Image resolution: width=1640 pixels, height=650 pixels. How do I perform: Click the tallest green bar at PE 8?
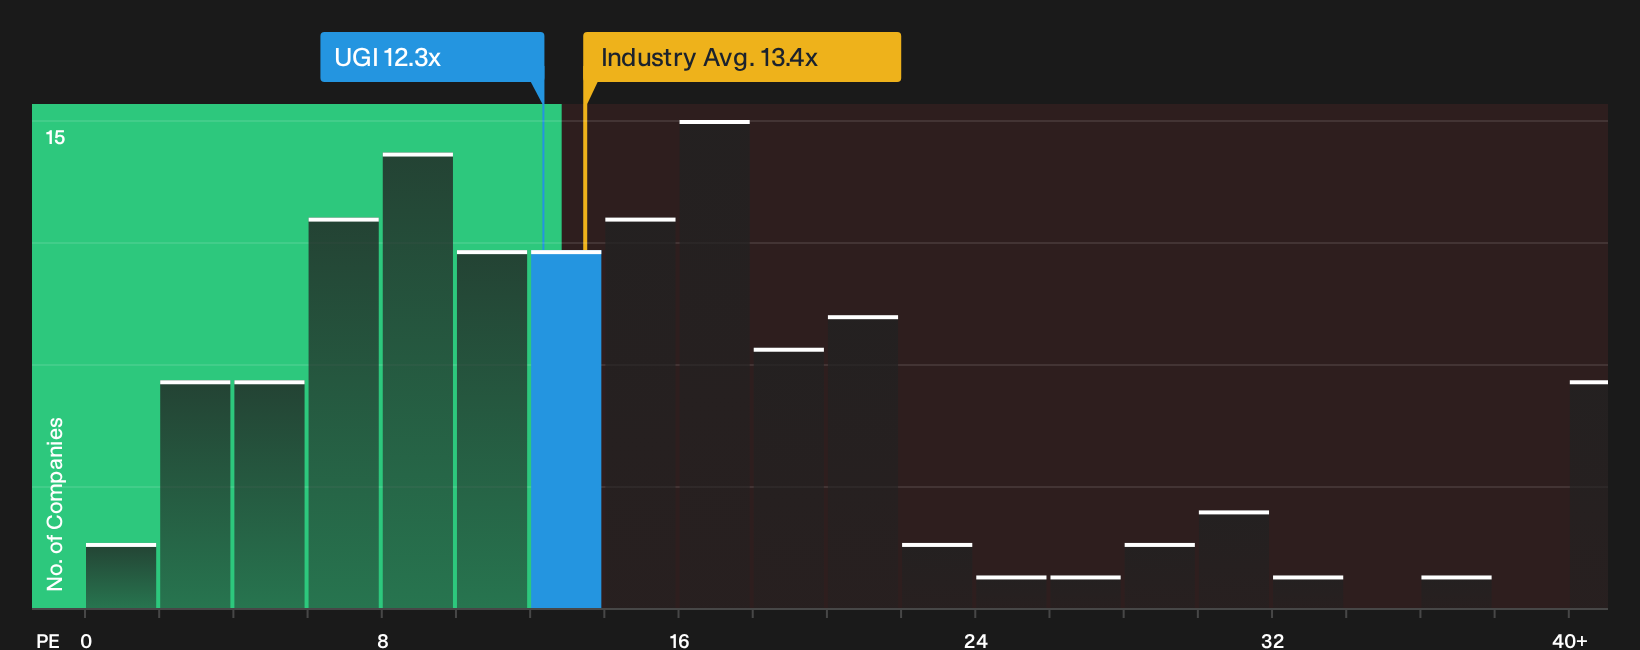[x=418, y=380]
